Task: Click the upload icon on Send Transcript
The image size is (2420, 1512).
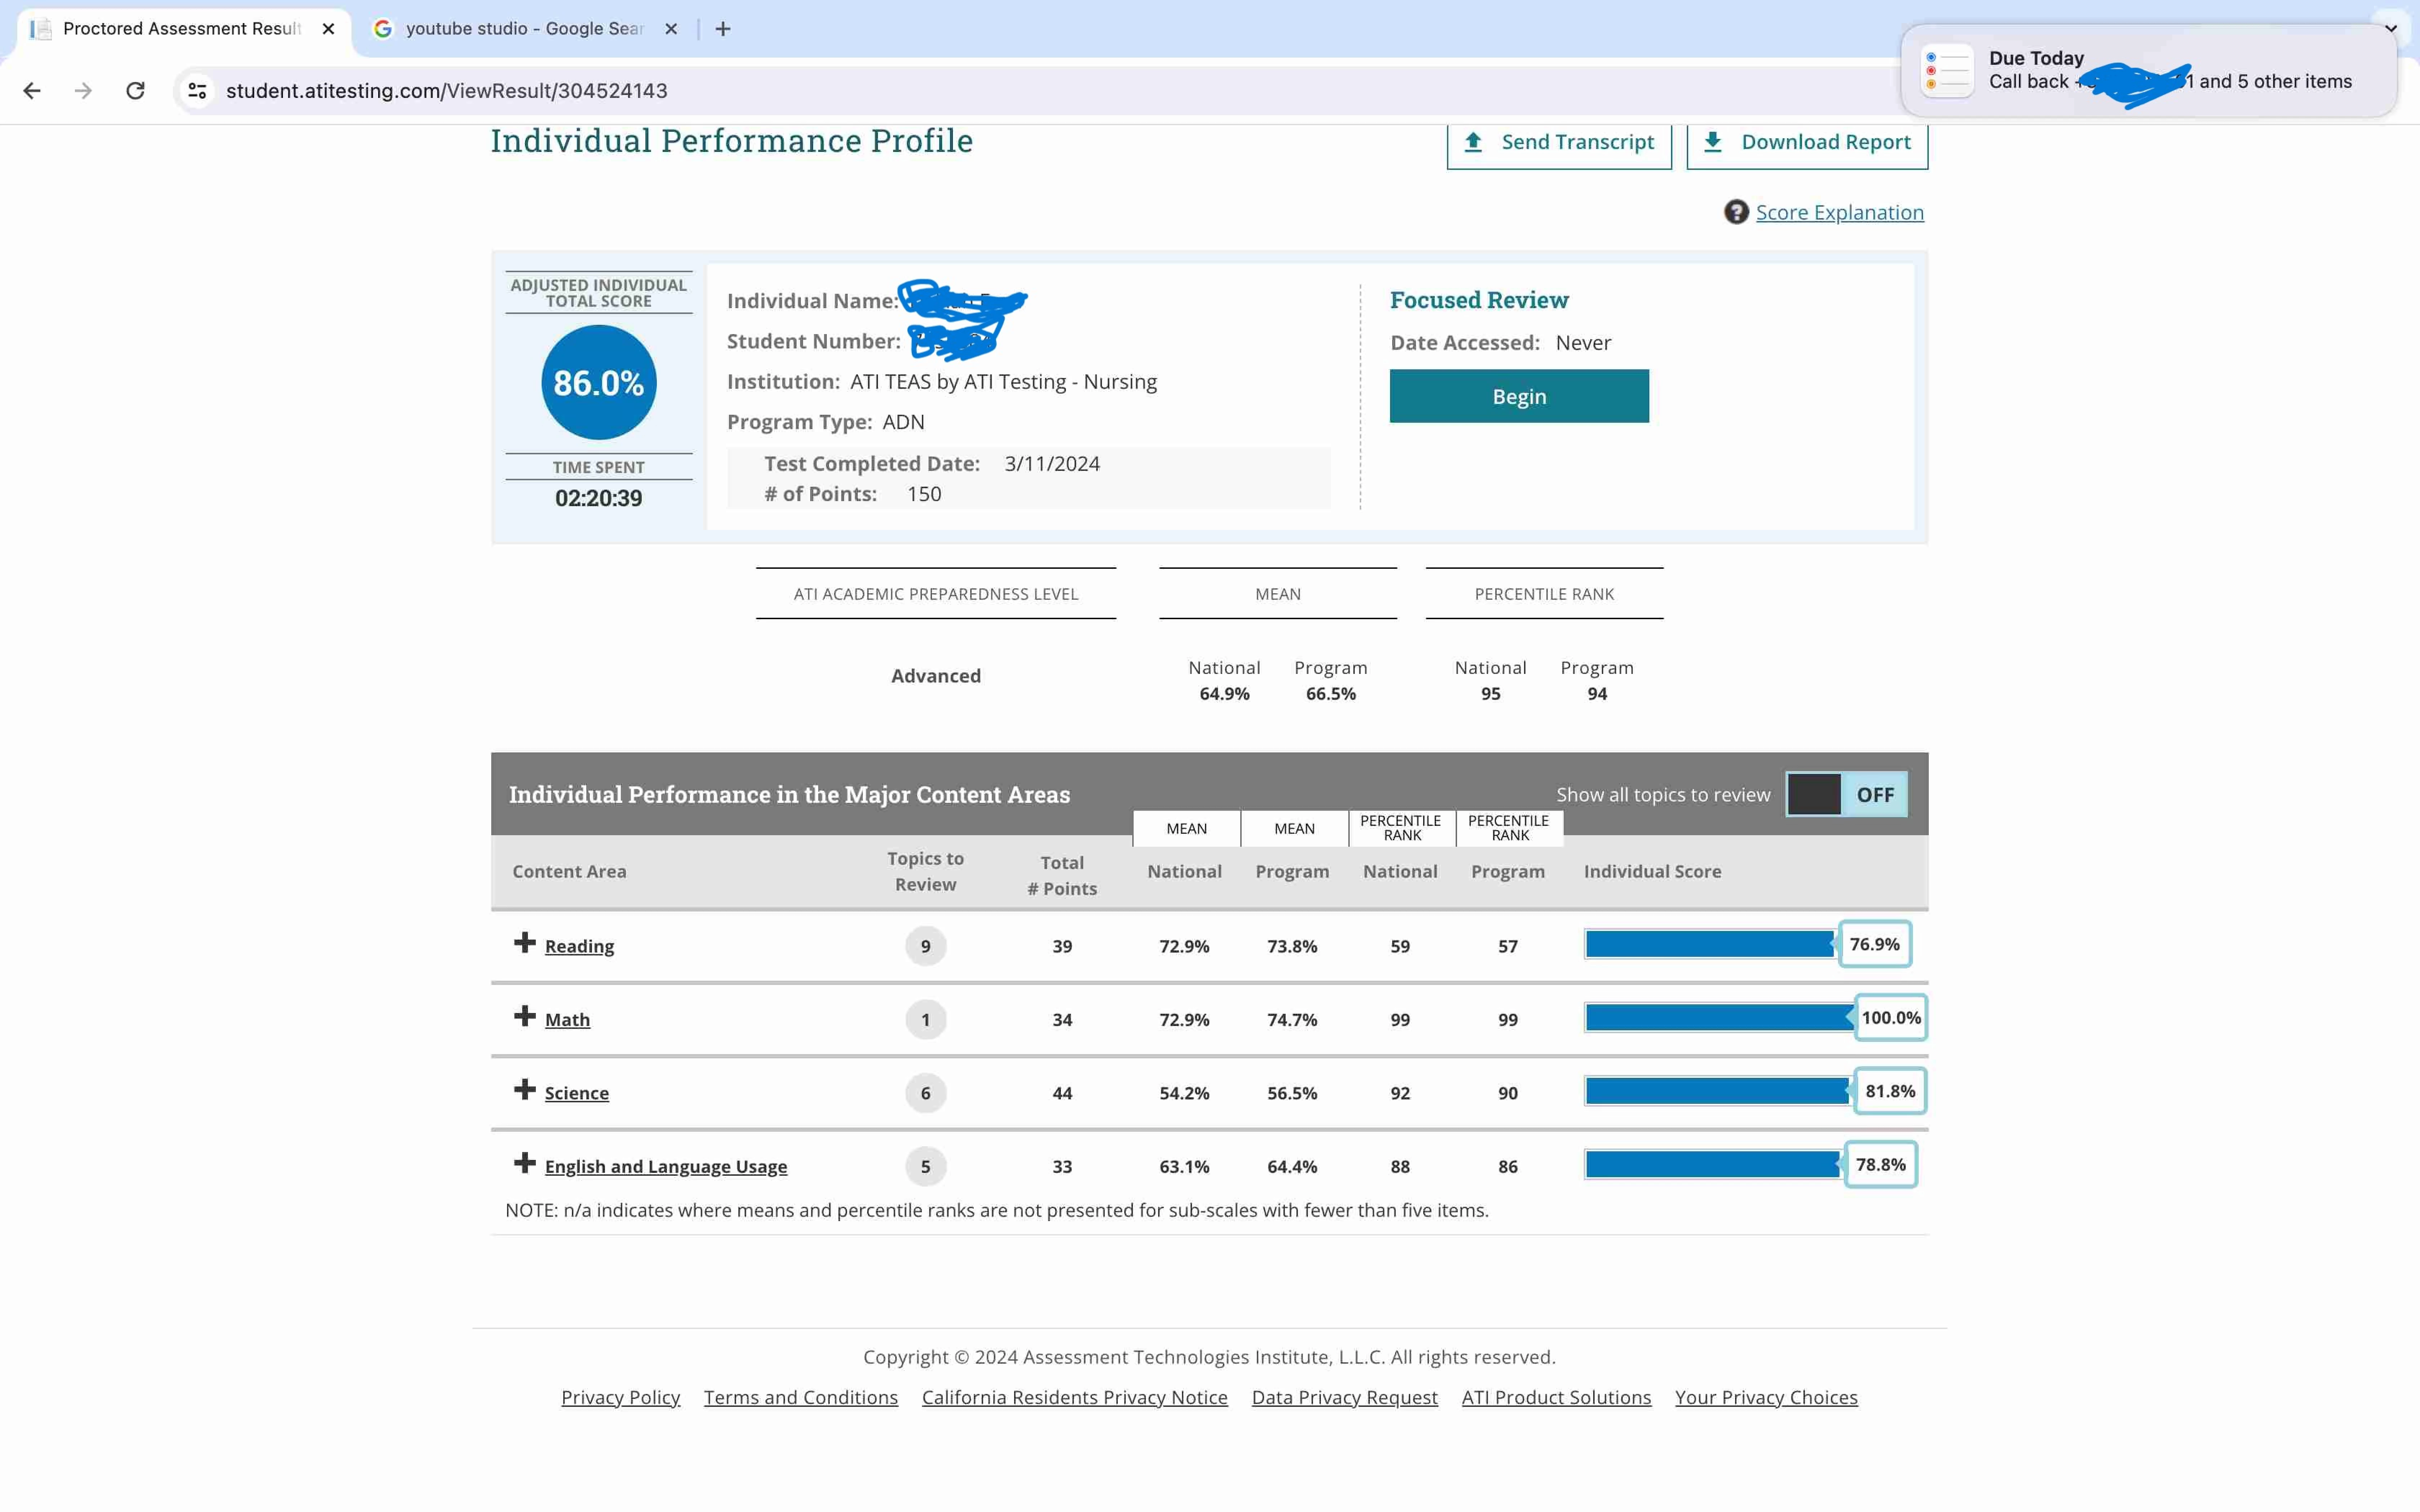Action: [1473, 142]
